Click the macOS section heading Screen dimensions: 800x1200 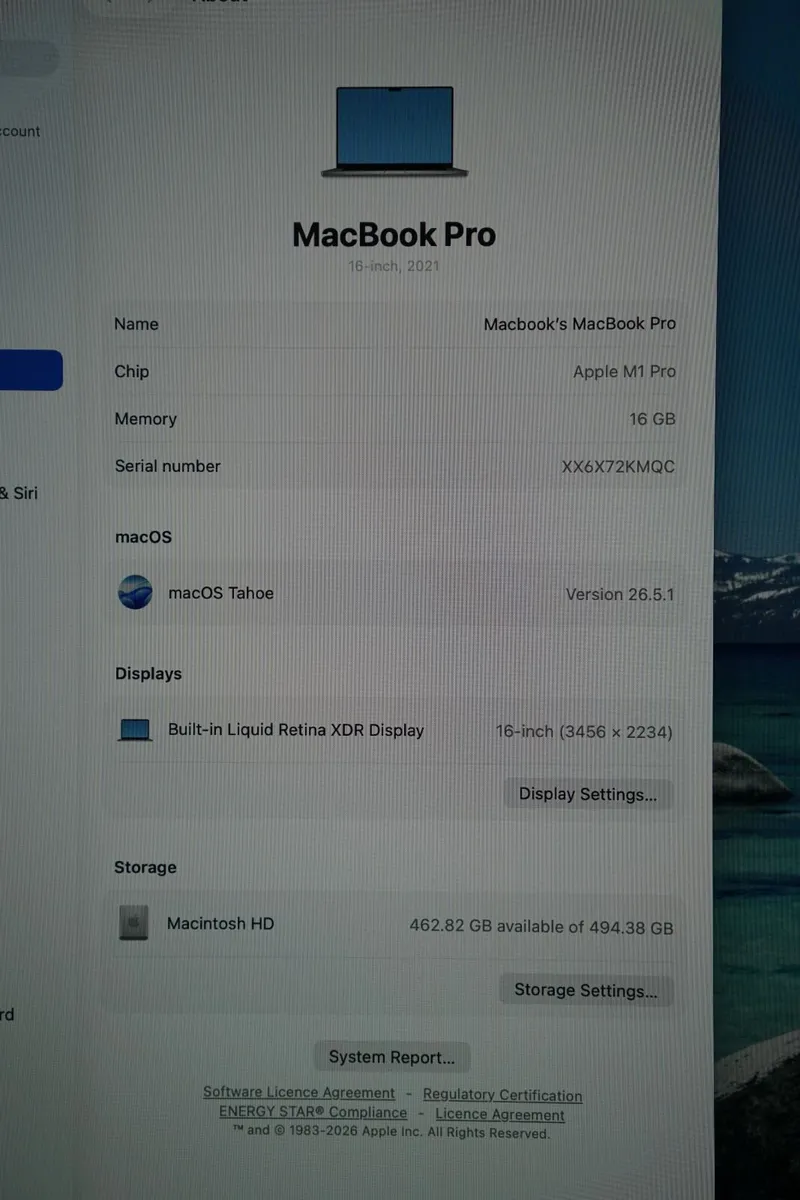[143, 537]
